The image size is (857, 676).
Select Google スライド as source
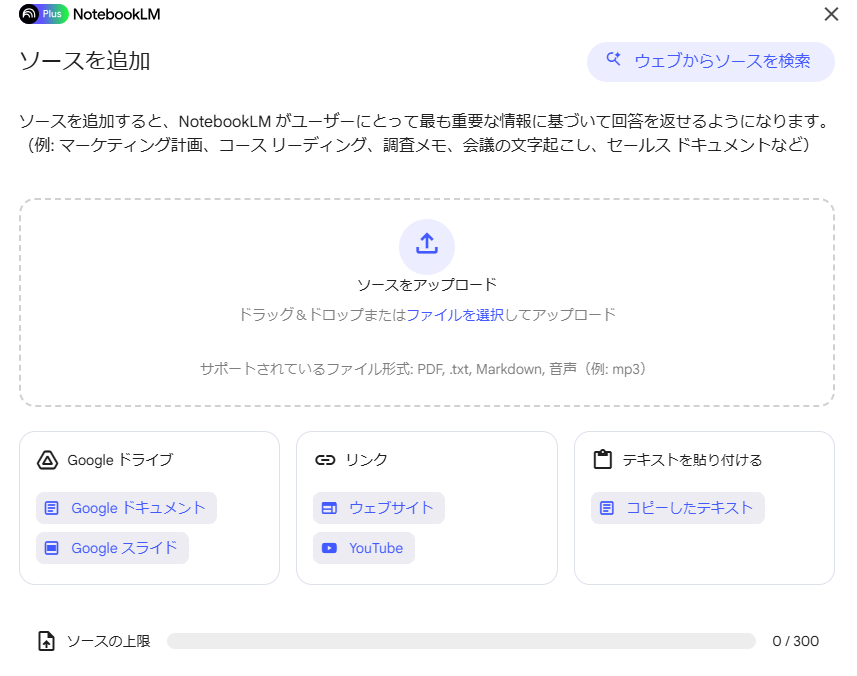[x=112, y=548]
